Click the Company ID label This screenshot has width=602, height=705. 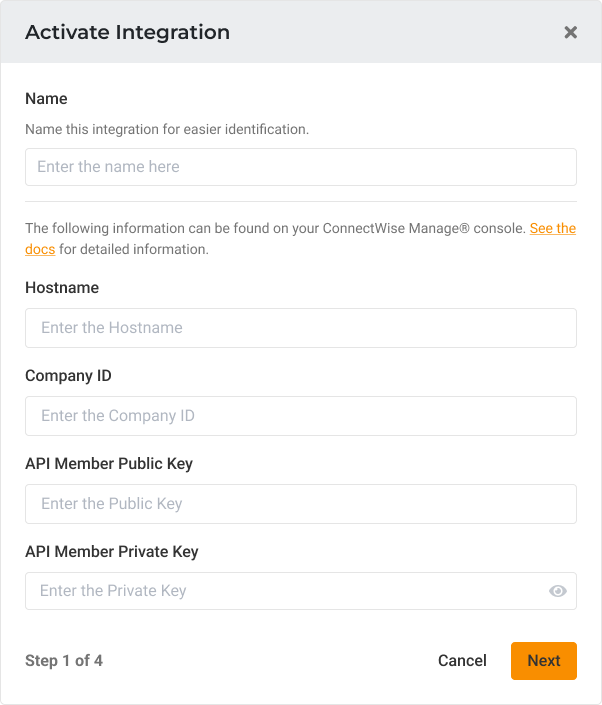pos(68,376)
